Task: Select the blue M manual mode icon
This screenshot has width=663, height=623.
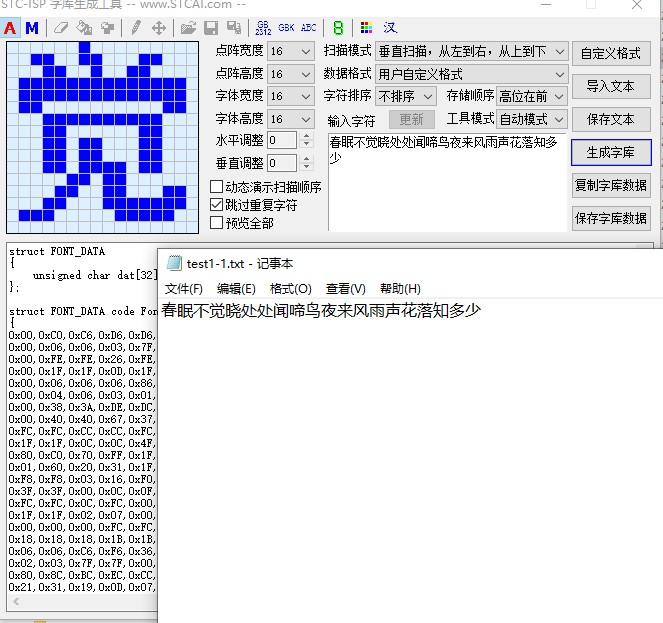Action: (32, 28)
